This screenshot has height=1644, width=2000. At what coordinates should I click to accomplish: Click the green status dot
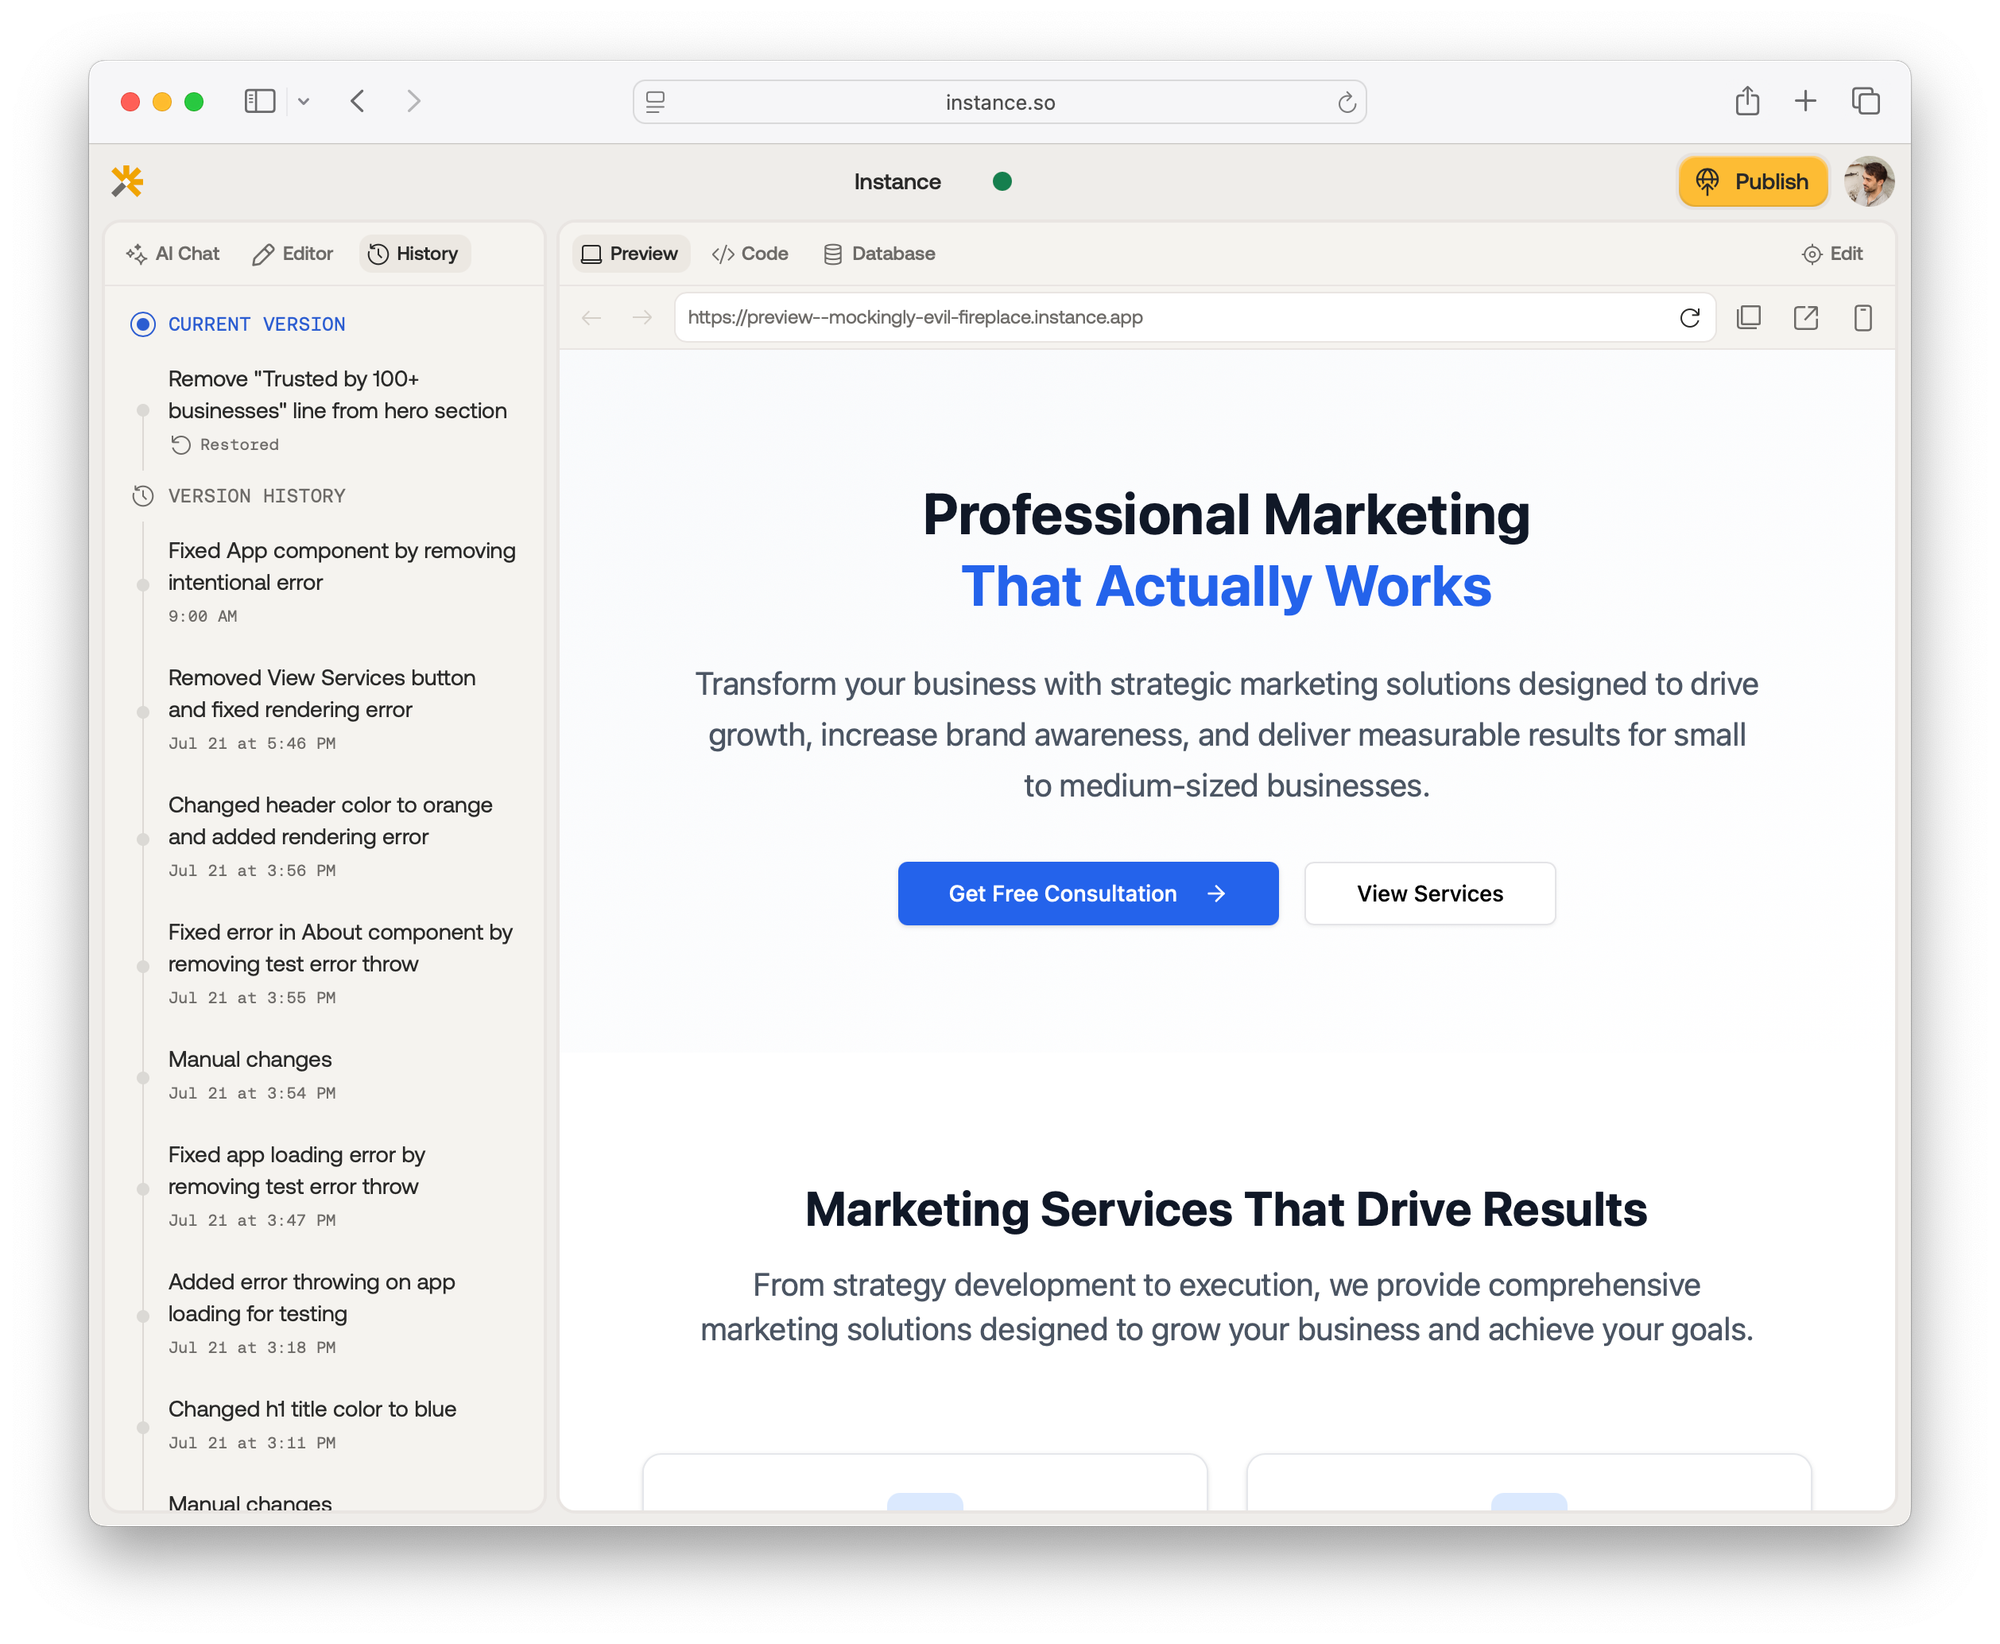pos(1002,181)
